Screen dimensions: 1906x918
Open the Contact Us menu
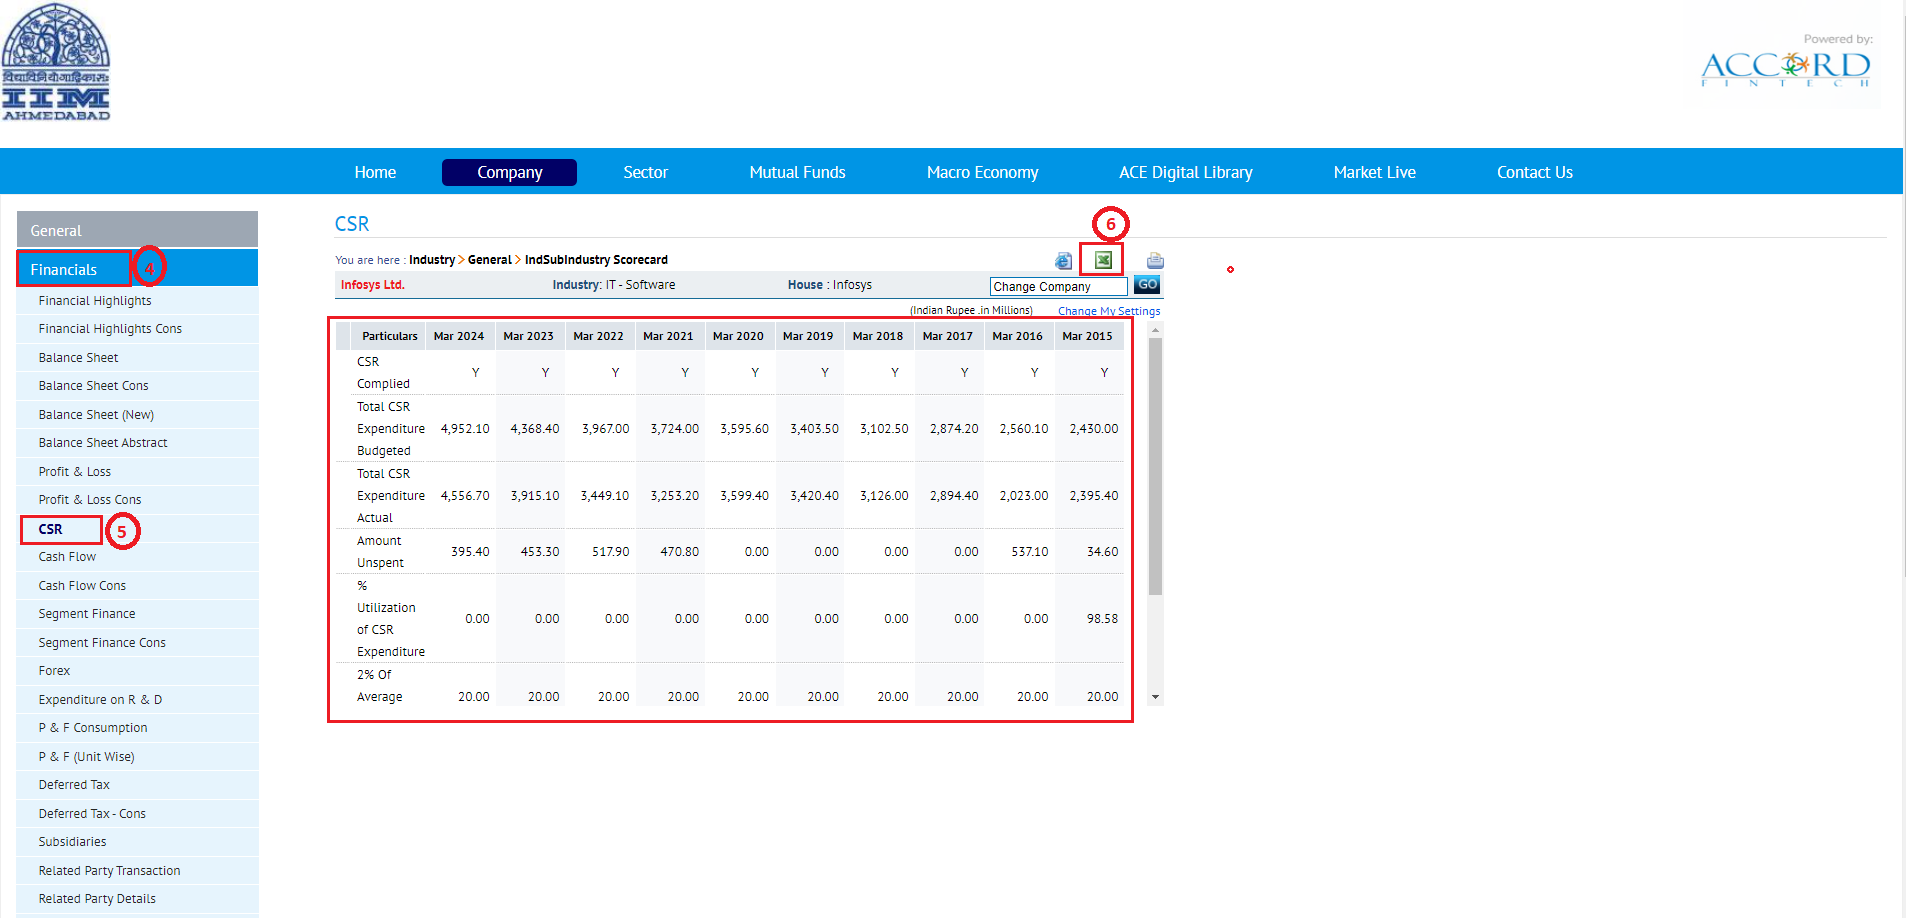(1534, 172)
